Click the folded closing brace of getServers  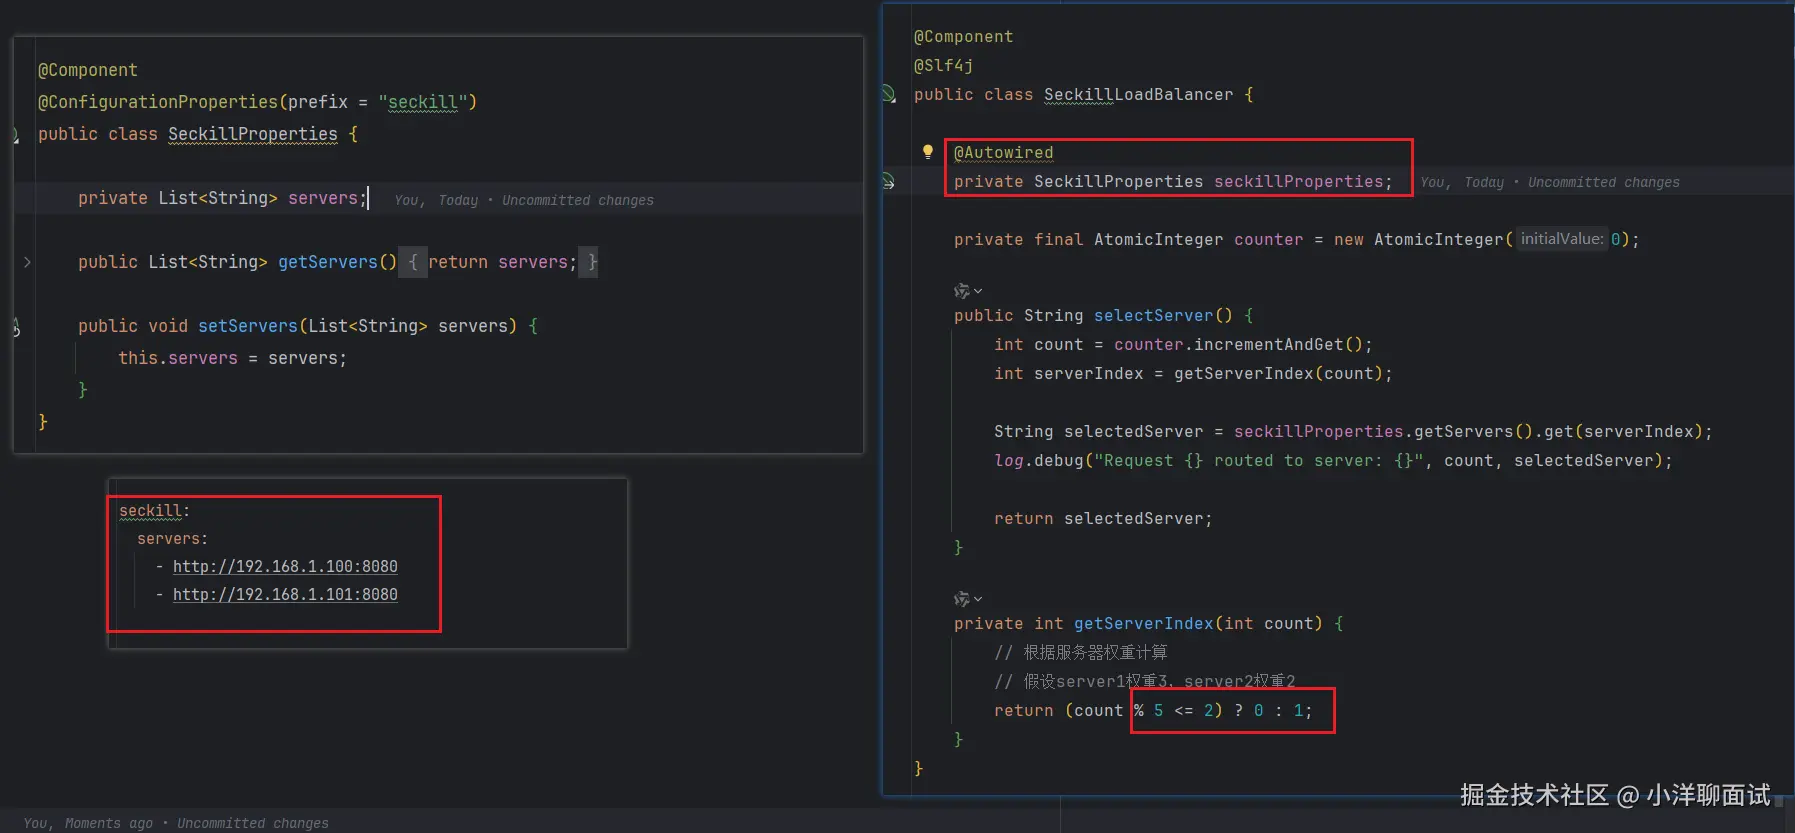pyautogui.click(x=590, y=262)
